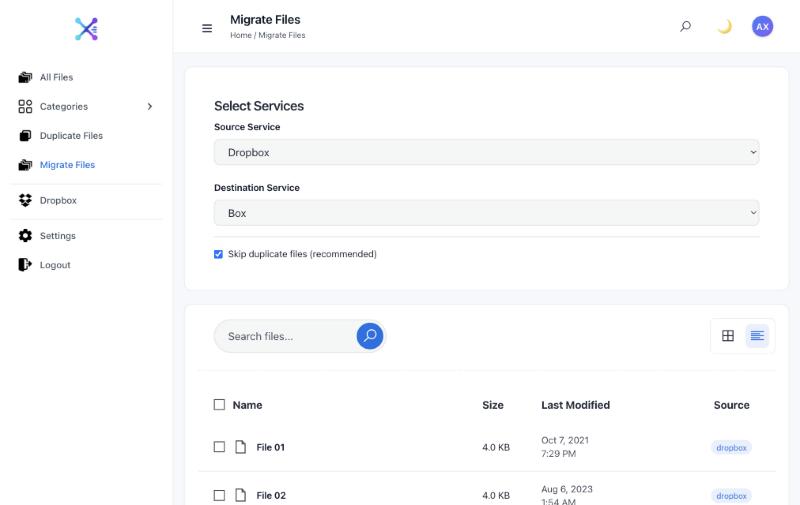Click the Select Services heading
800x505 pixels.
click(x=259, y=106)
